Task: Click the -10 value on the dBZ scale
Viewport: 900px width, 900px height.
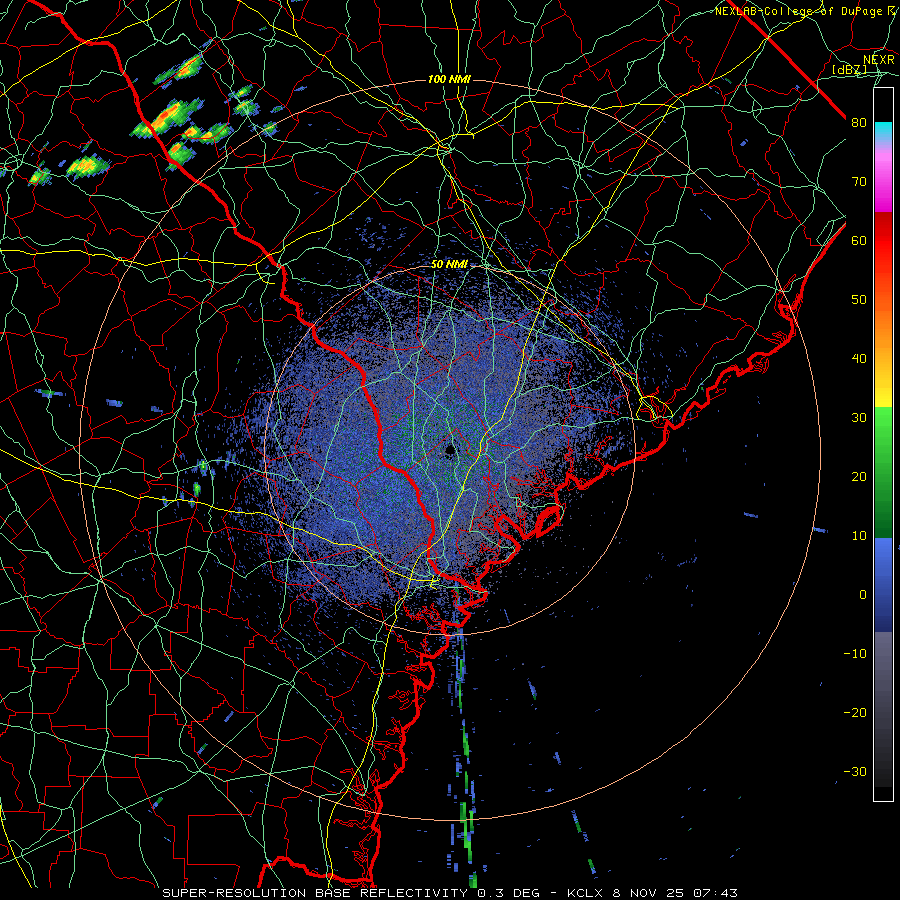Action: click(855, 653)
